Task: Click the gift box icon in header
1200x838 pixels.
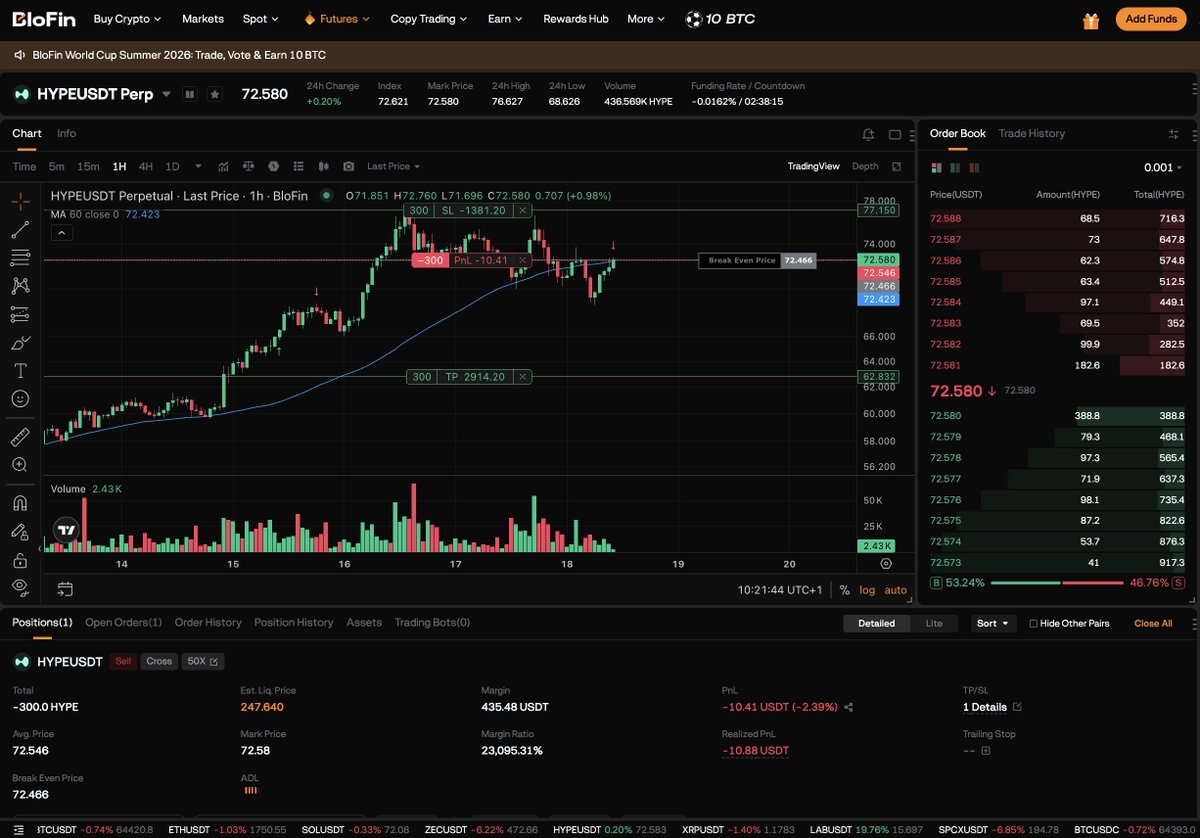Action: click(1090, 19)
